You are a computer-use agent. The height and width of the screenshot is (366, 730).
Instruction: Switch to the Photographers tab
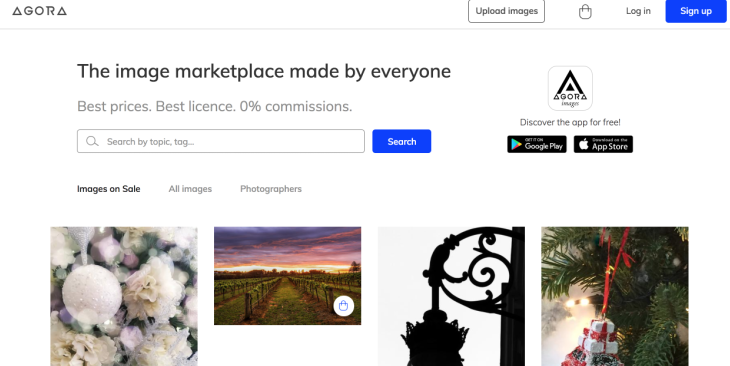(x=271, y=189)
